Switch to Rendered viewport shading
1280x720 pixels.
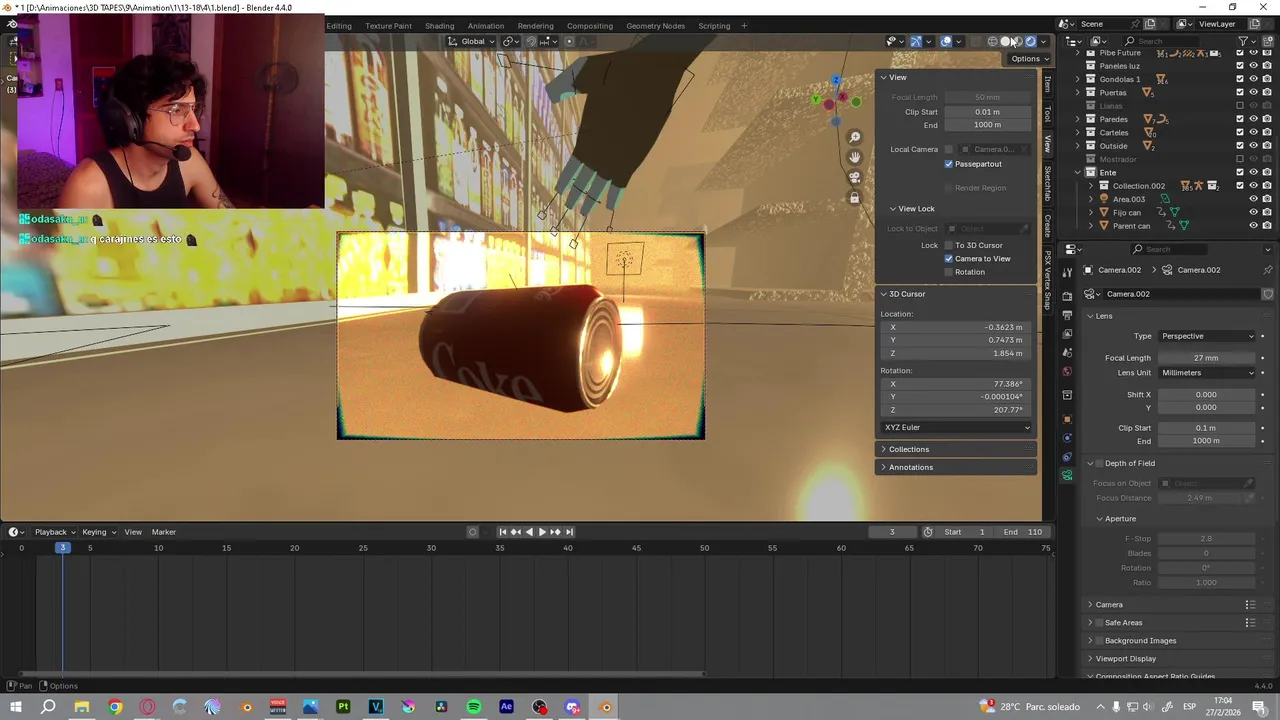1031,41
